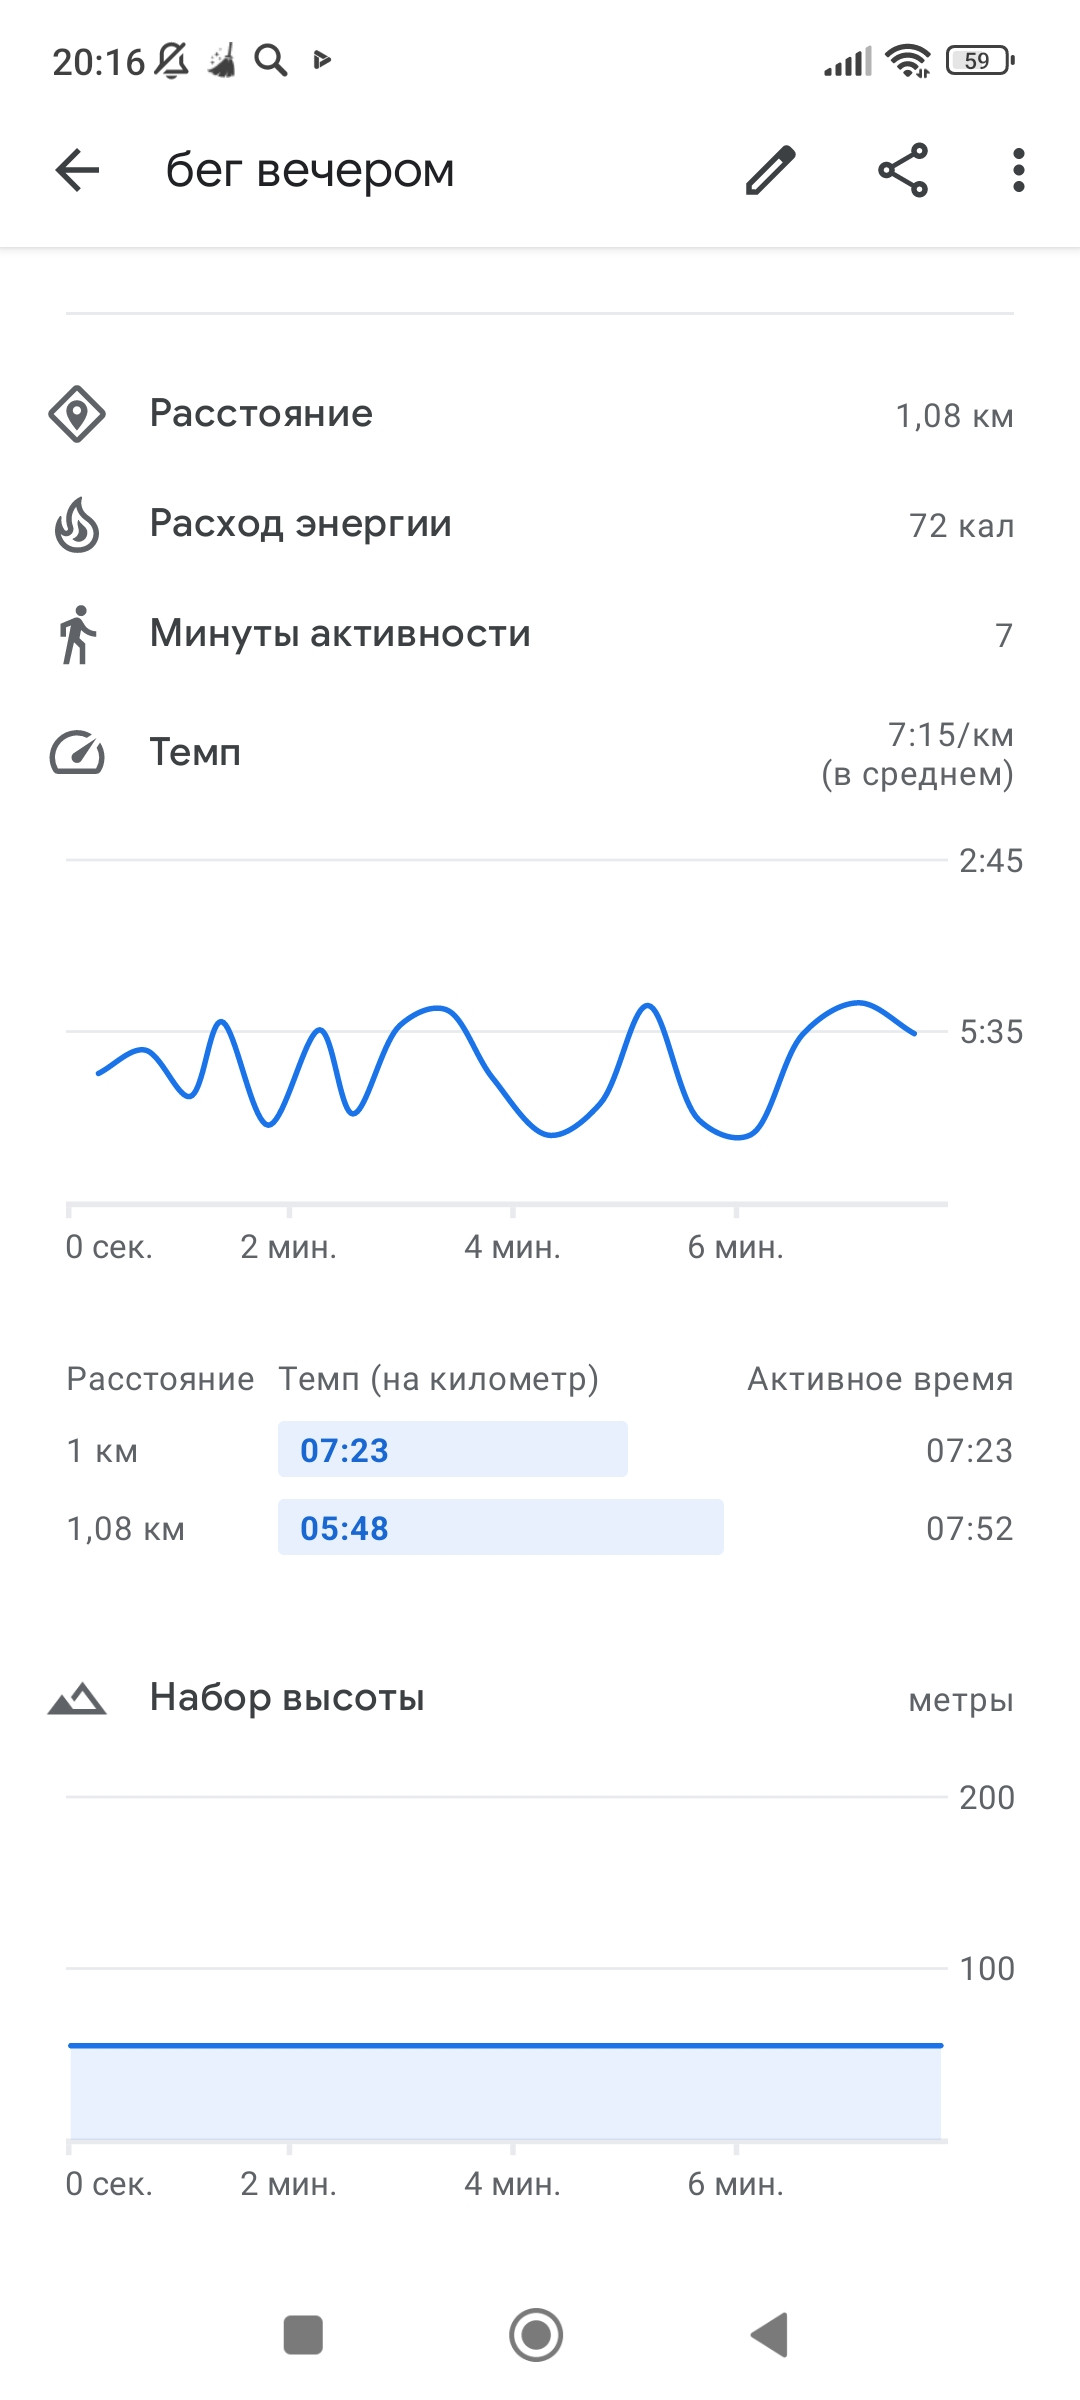Image resolution: width=1080 pixels, height=2400 pixels.
Task: Tap the distance location-pin icon
Action: coord(77,414)
